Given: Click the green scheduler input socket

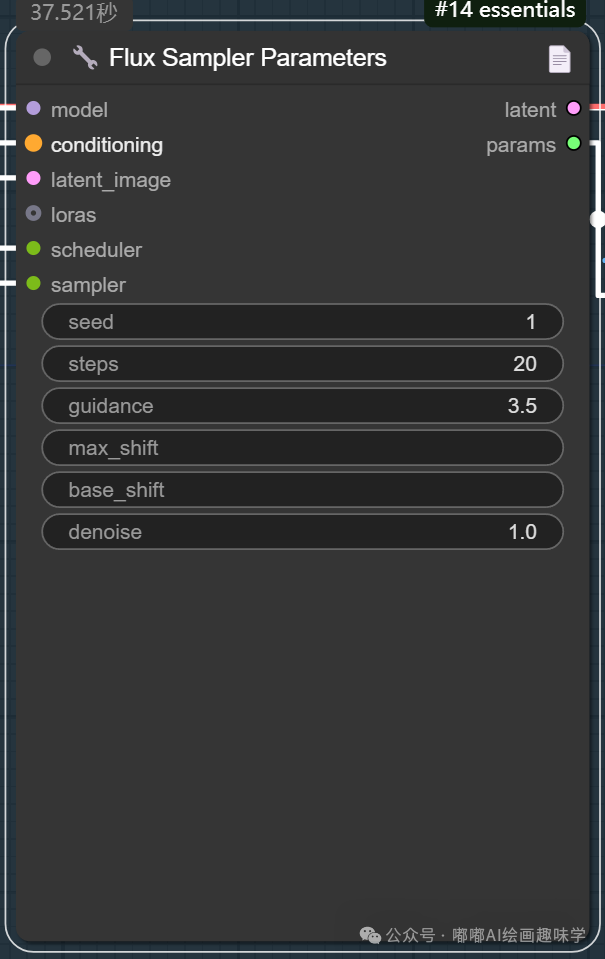Looking at the screenshot, I should click(32, 249).
